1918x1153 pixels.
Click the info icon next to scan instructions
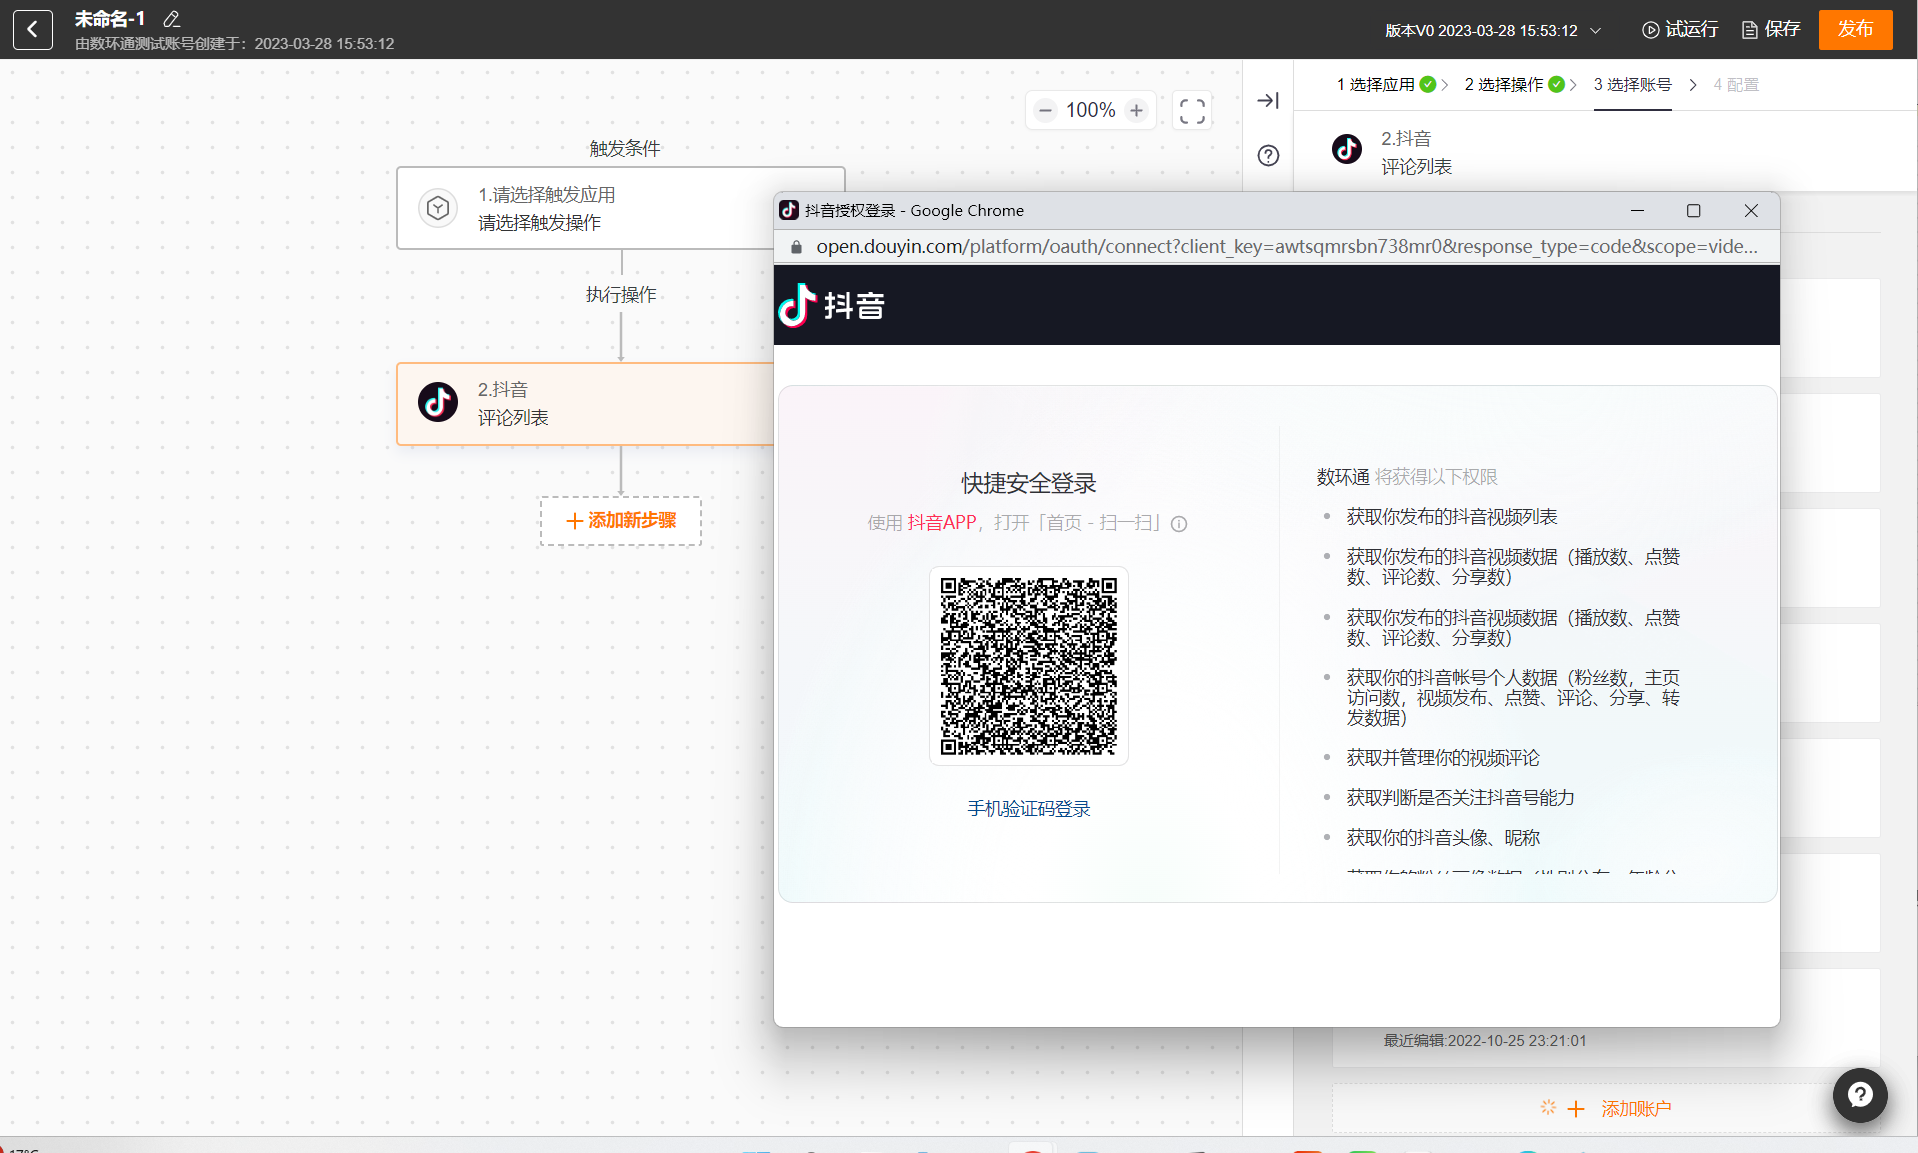(x=1179, y=524)
